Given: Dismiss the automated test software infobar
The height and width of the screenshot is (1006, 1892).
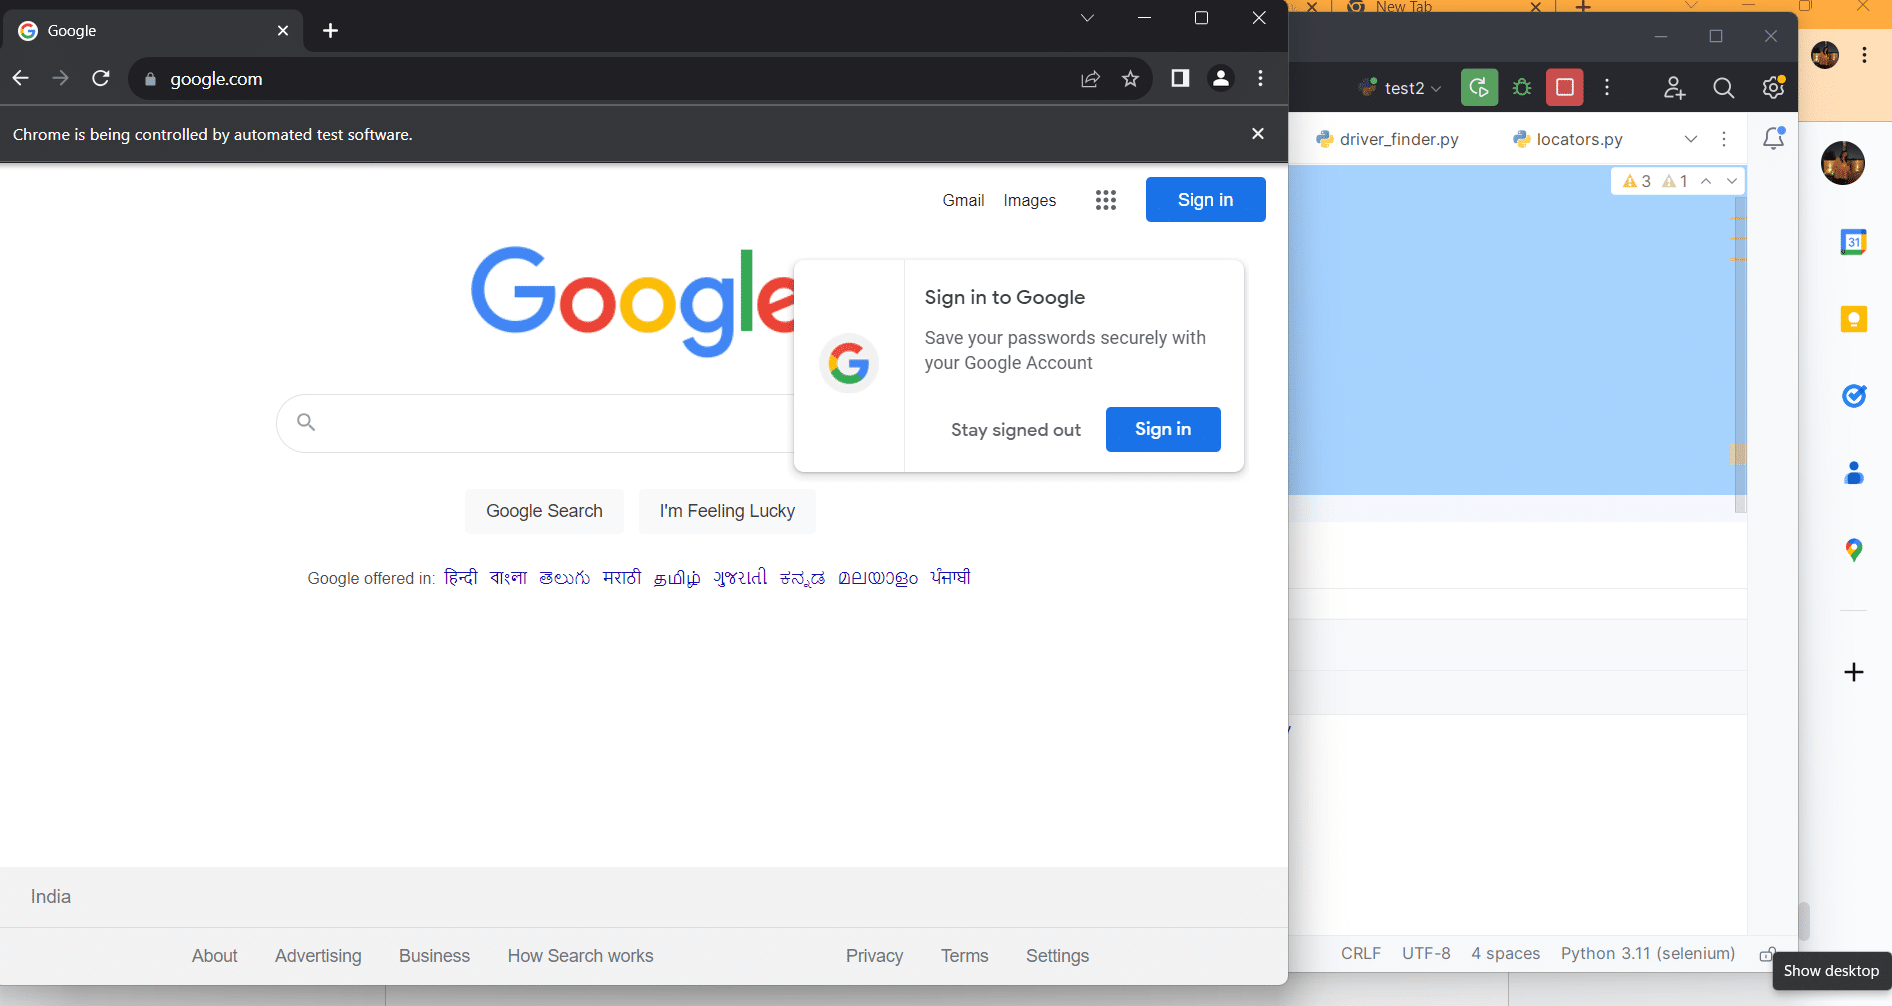Looking at the screenshot, I should point(1258,134).
